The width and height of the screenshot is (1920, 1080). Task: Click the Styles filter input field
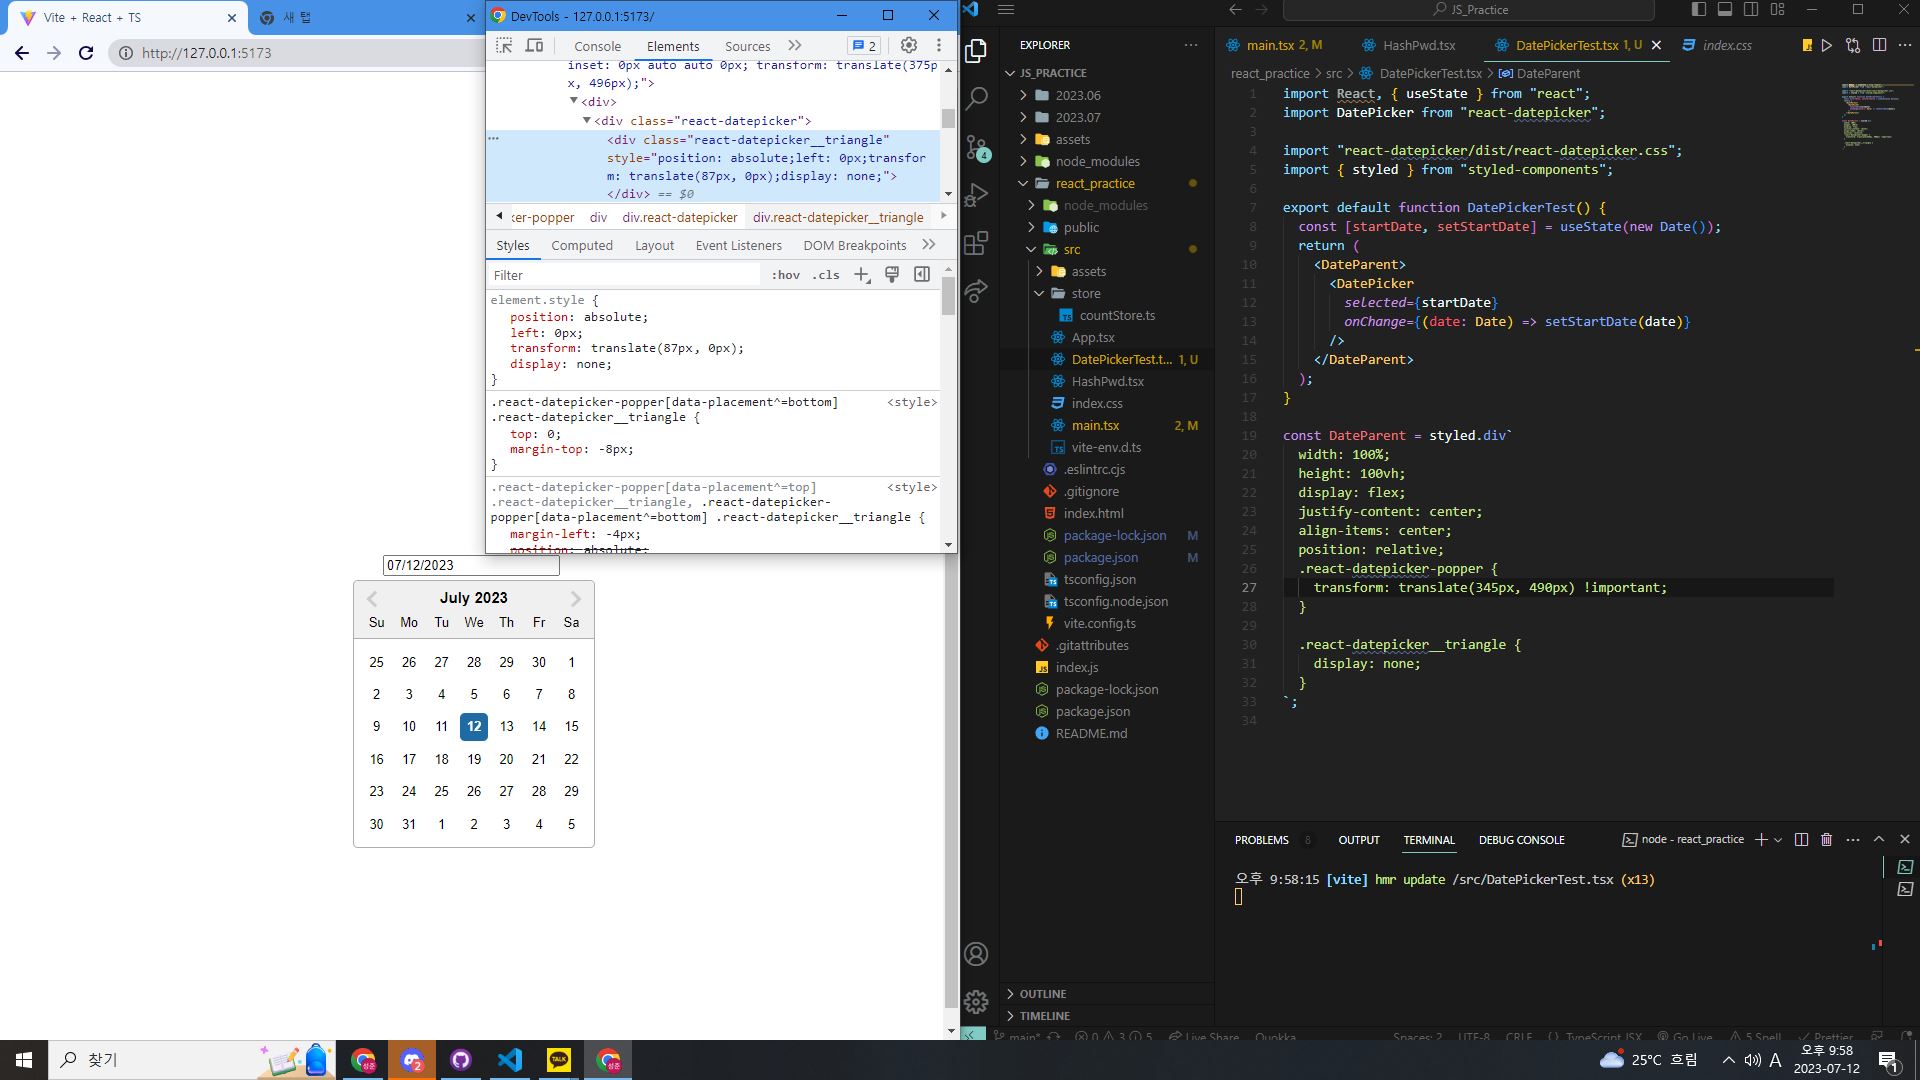pos(625,275)
